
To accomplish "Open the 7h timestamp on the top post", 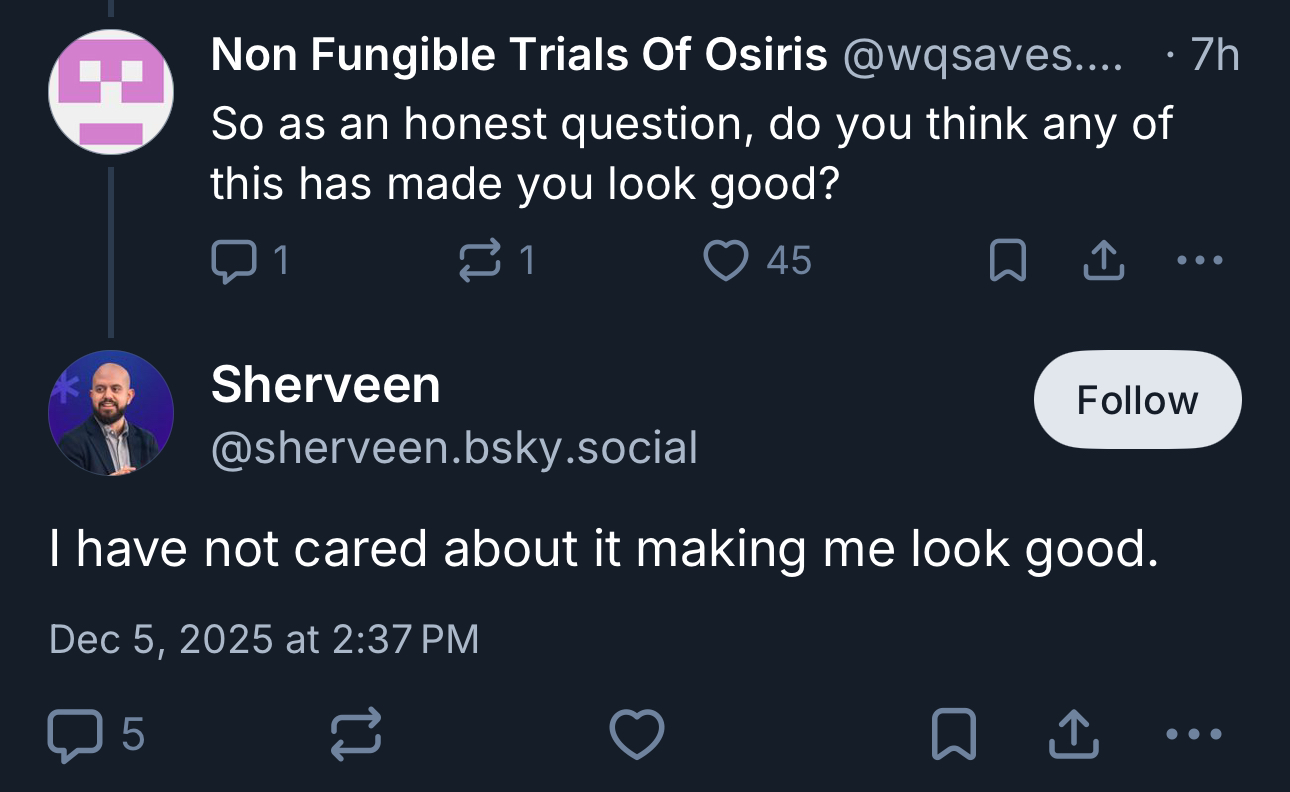I will (x=1214, y=56).
